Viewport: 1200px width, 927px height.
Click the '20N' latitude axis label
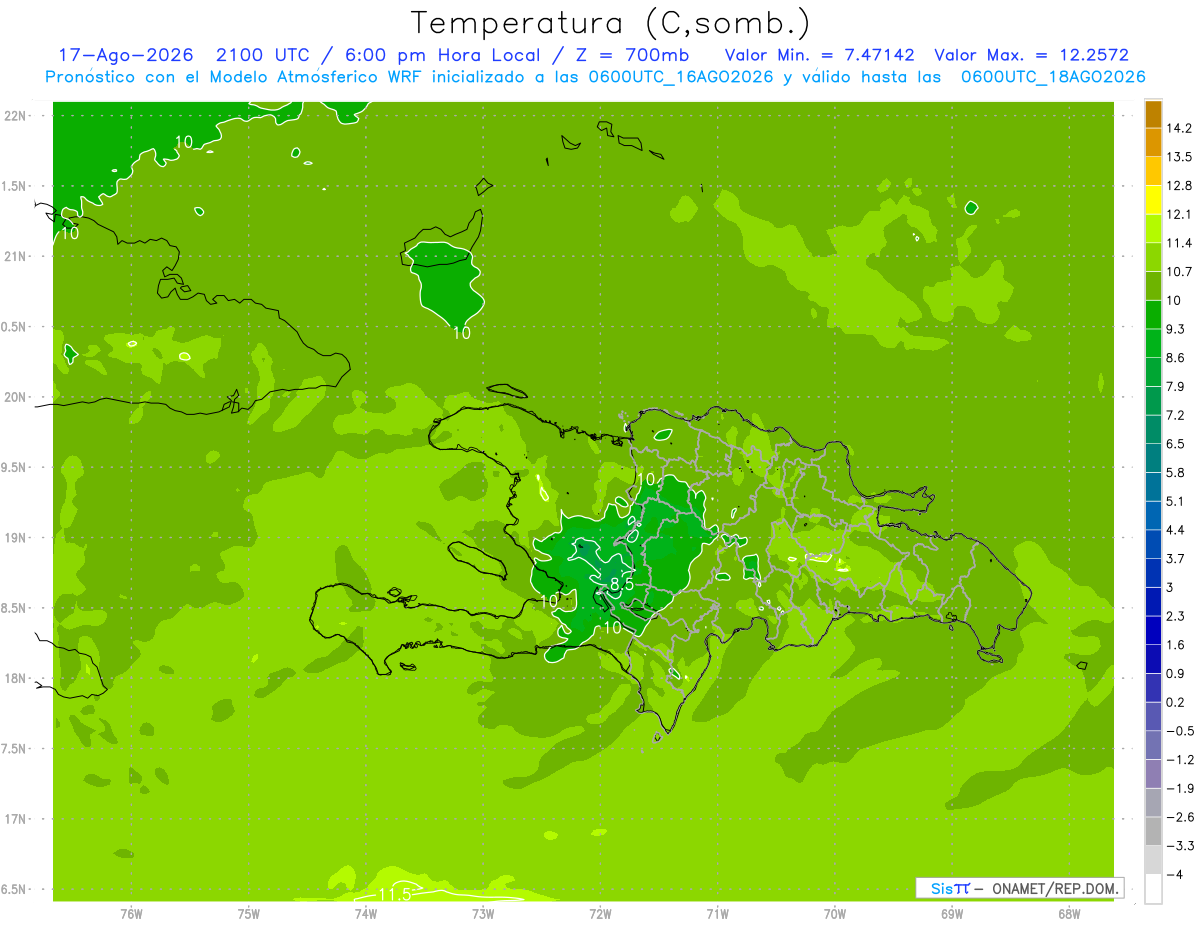point(17,397)
